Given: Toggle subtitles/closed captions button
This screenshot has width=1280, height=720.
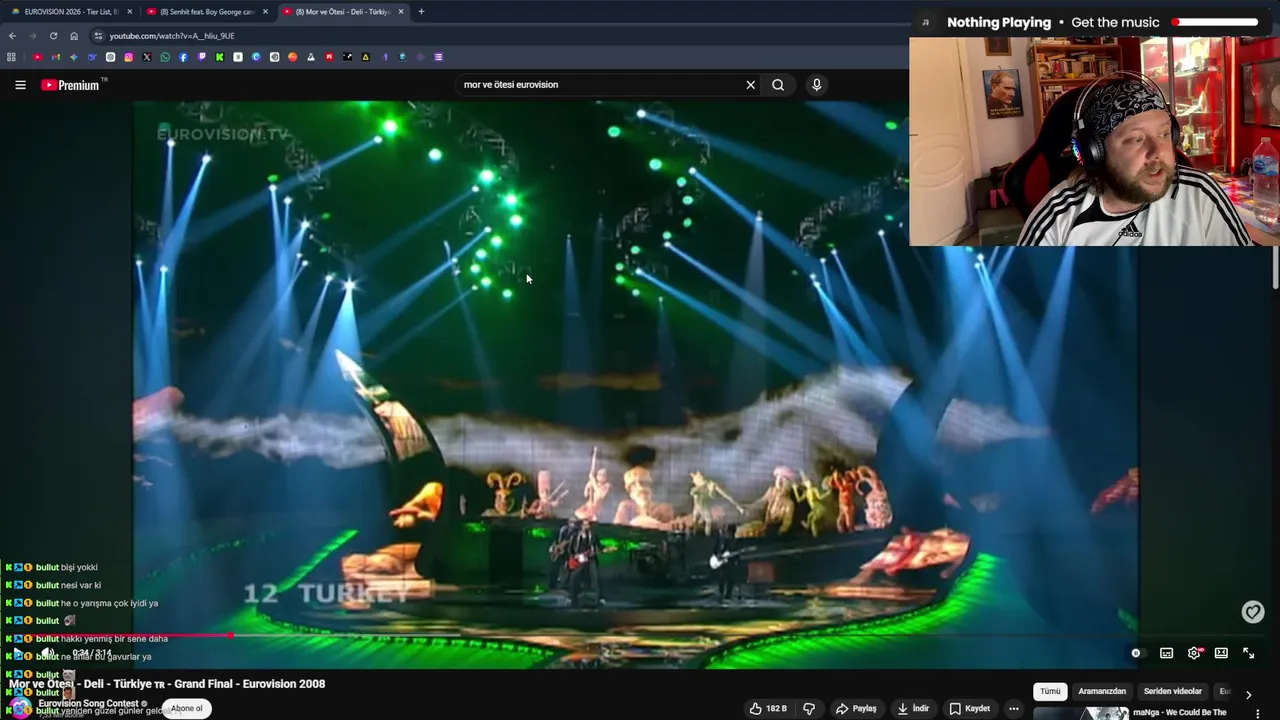Looking at the screenshot, I should click(1166, 653).
